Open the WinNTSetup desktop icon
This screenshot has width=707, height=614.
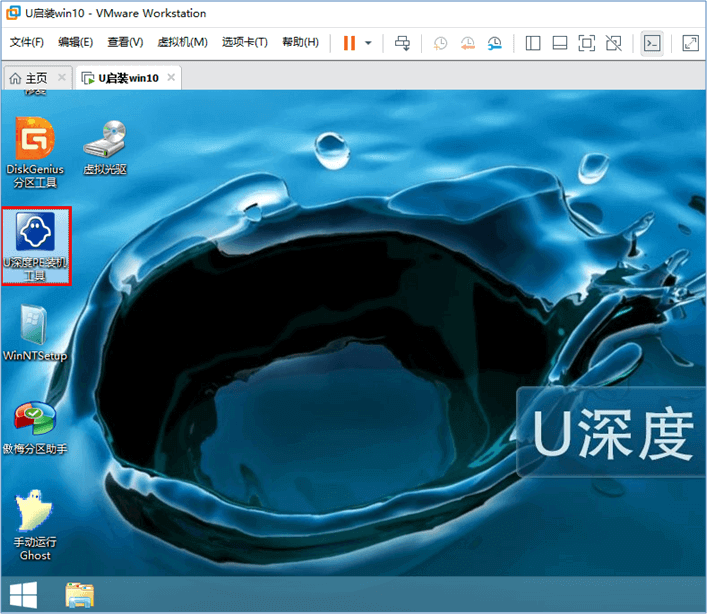pos(35,333)
